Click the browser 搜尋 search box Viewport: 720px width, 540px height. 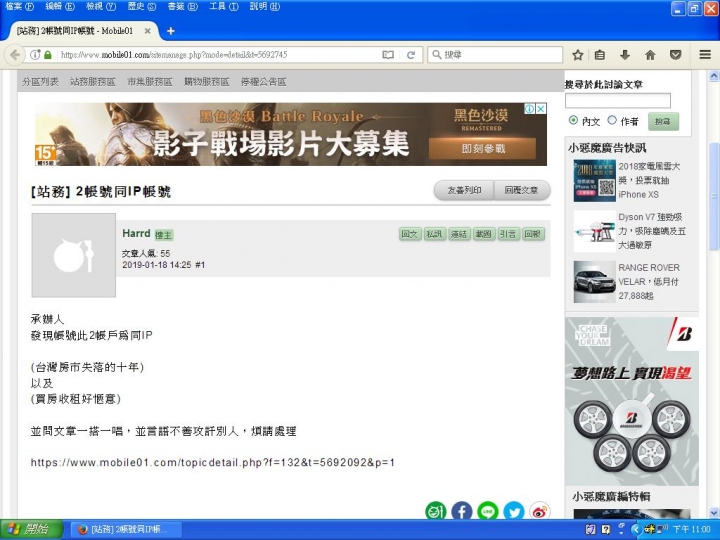(x=495, y=55)
